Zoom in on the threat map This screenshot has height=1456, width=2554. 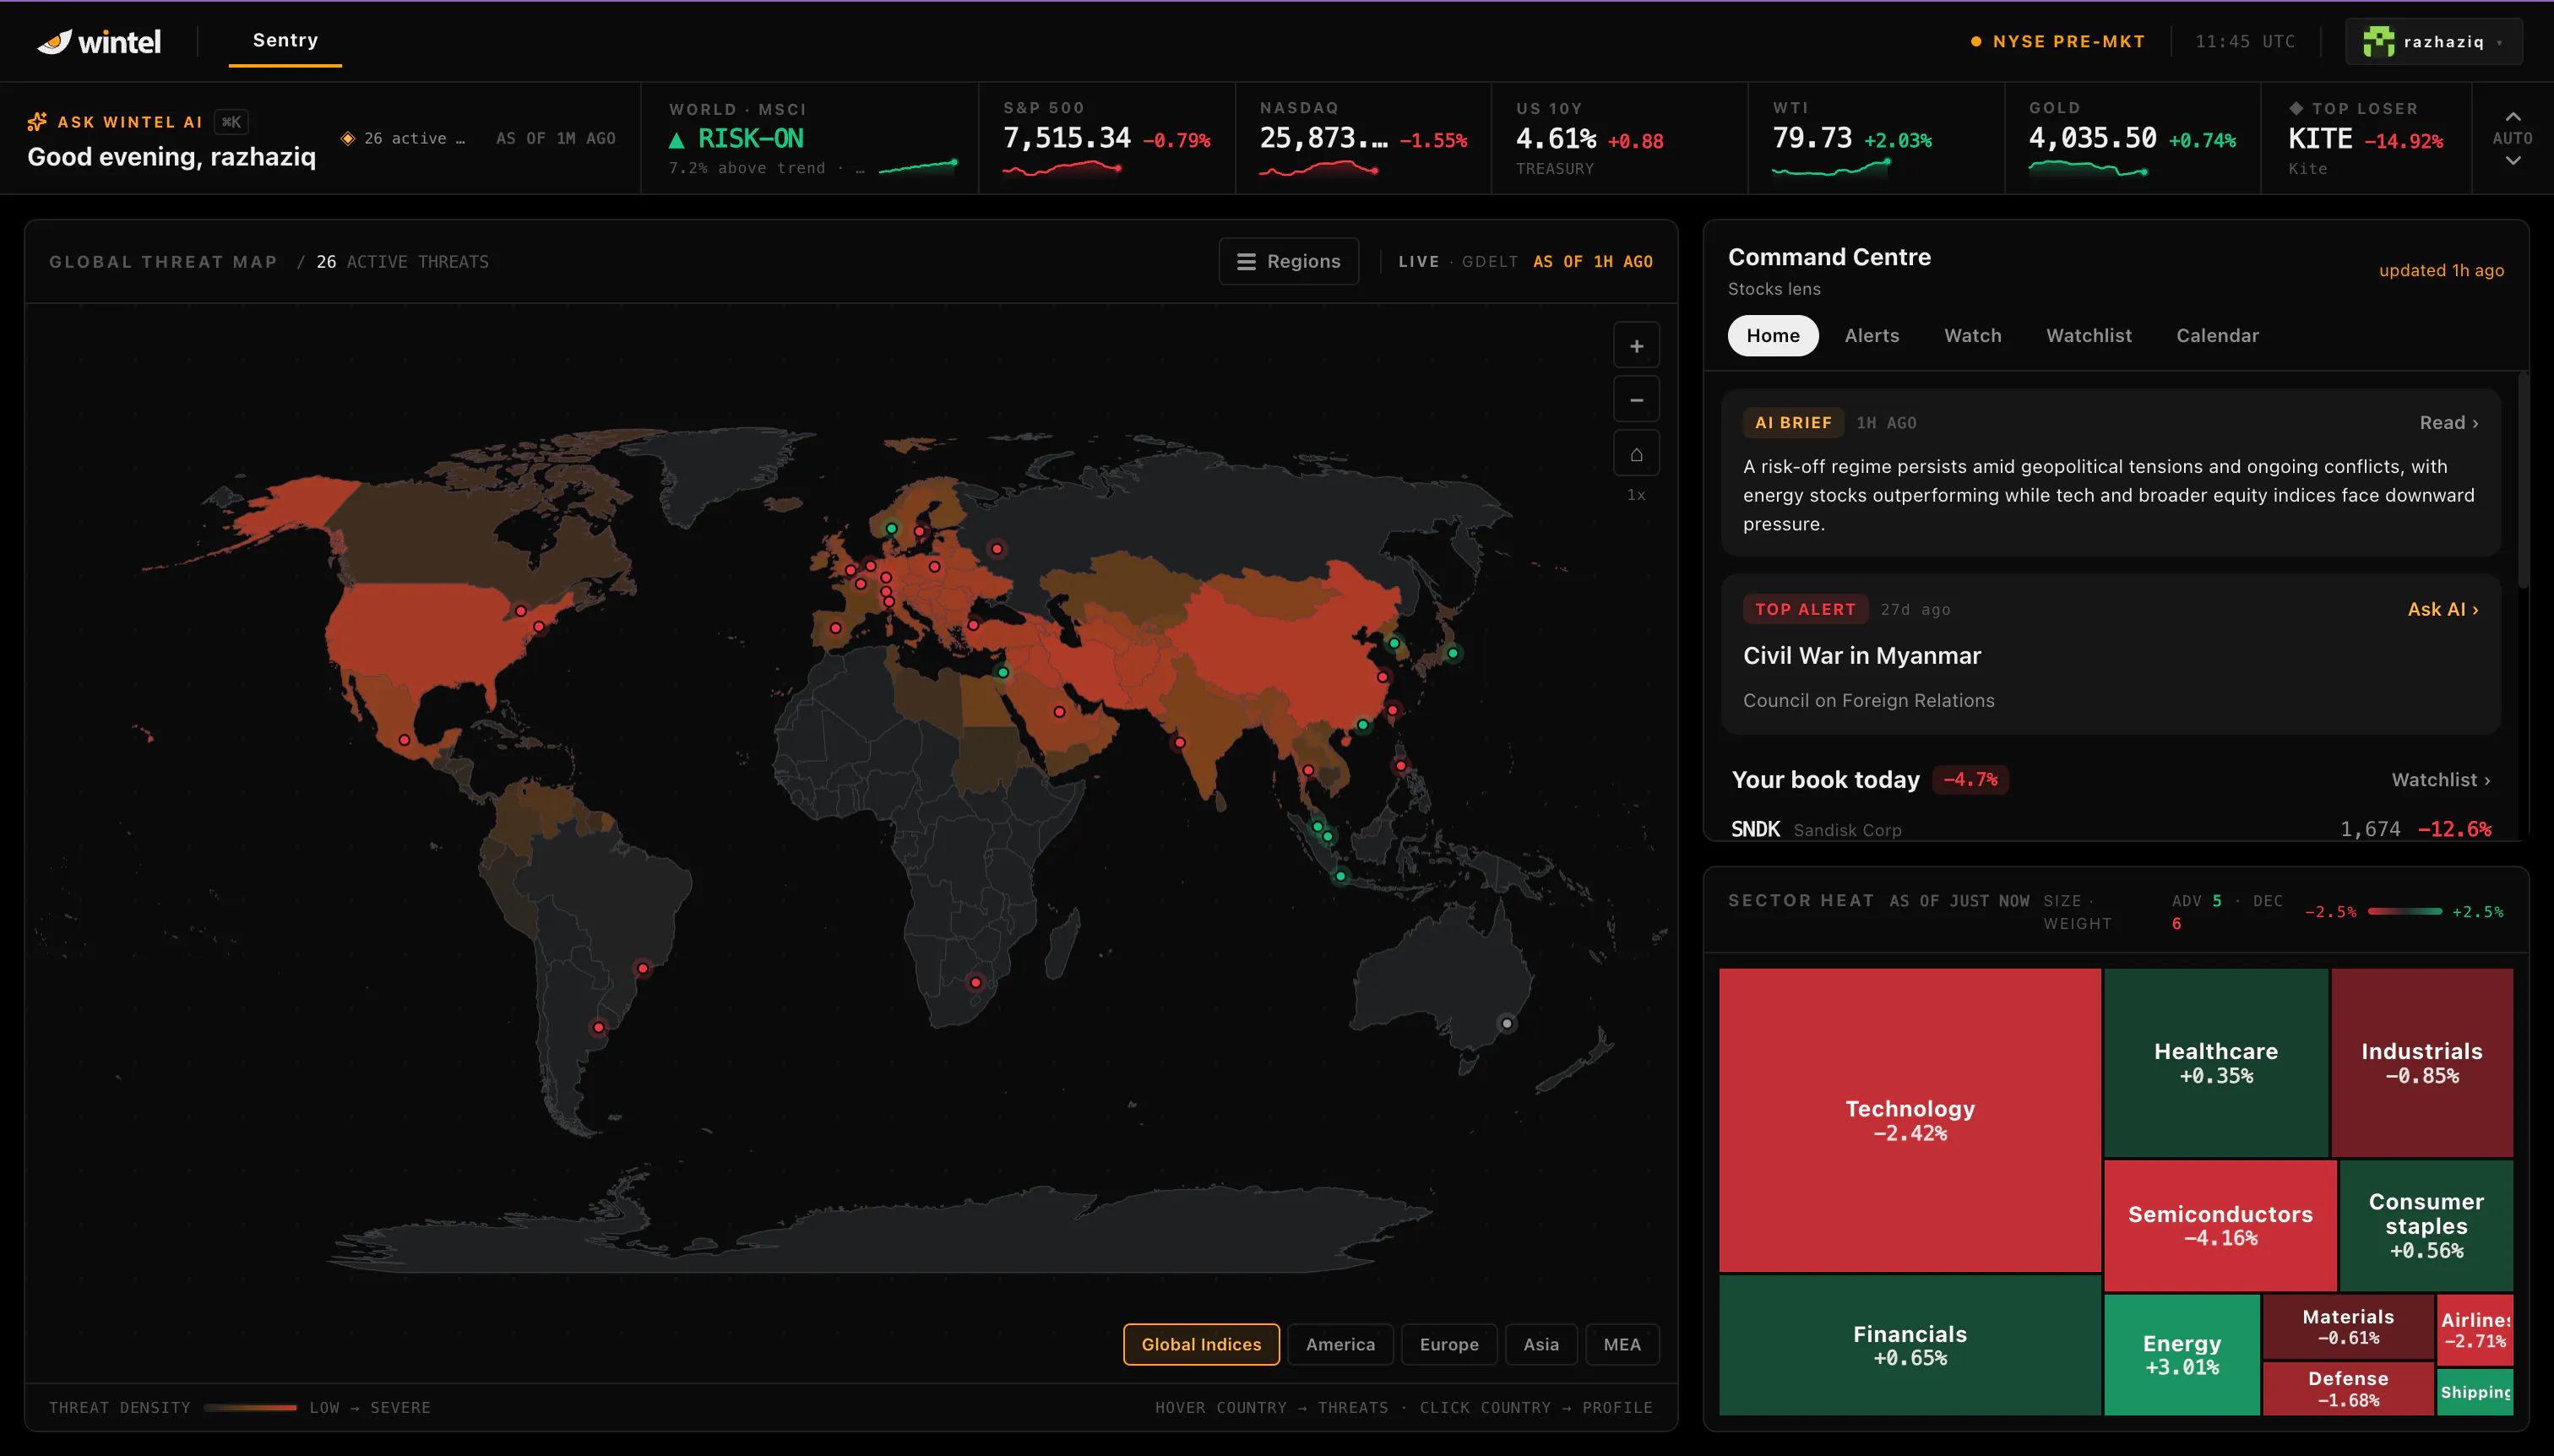(x=1636, y=346)
